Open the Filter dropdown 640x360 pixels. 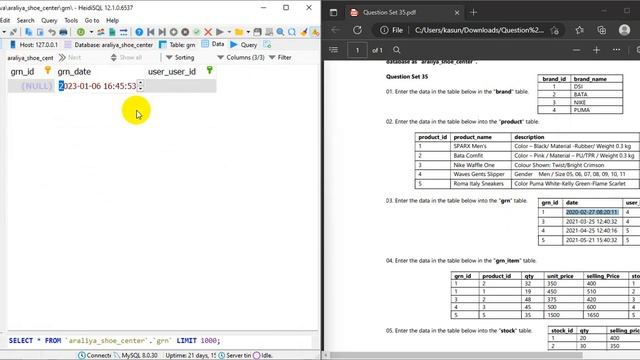click(280, 58)
